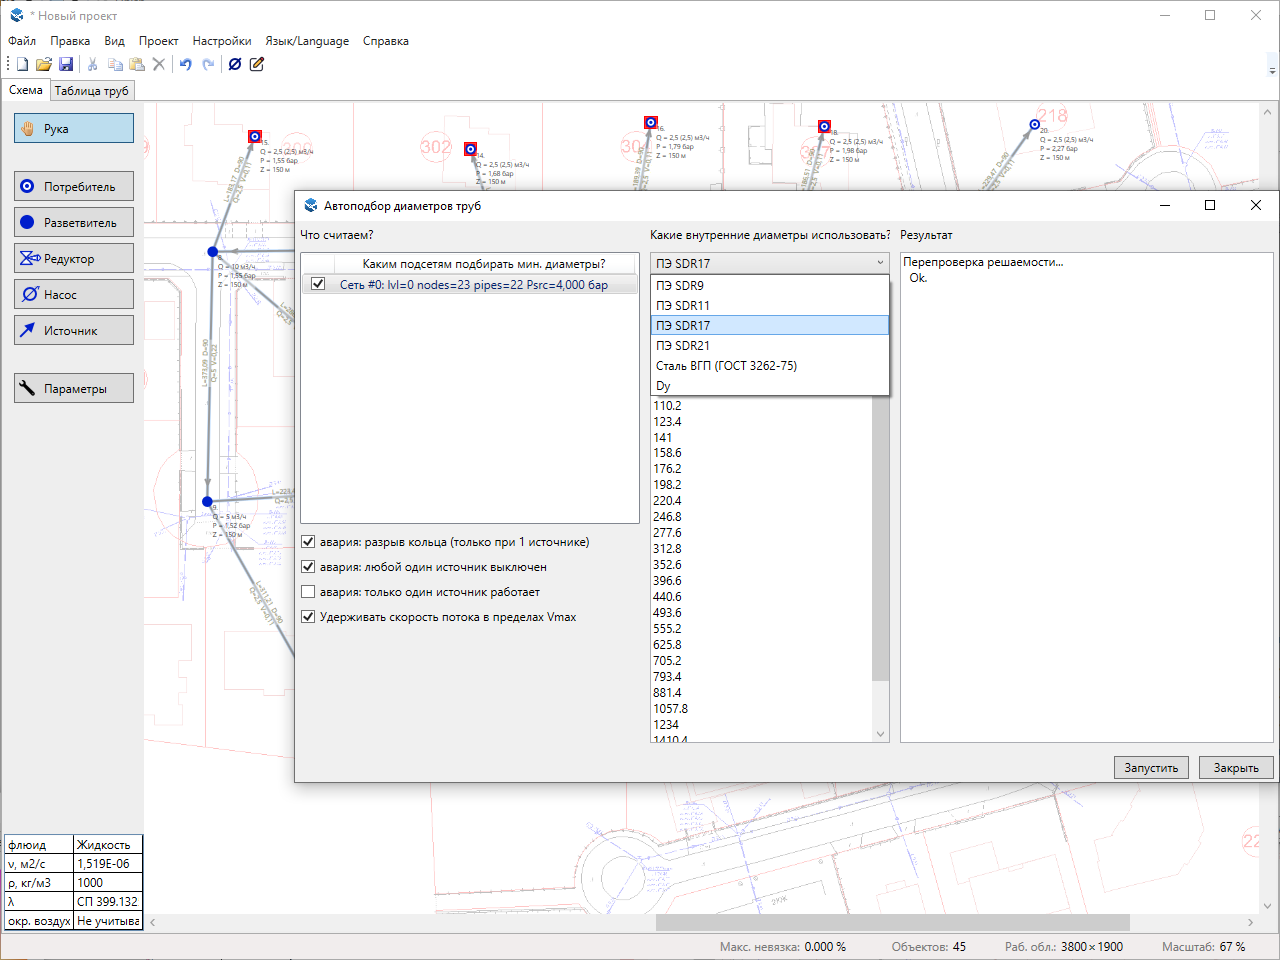This screenshot has height=960, width=1280.
Task: Open a project with the folder icon
Action: [44, 64]
